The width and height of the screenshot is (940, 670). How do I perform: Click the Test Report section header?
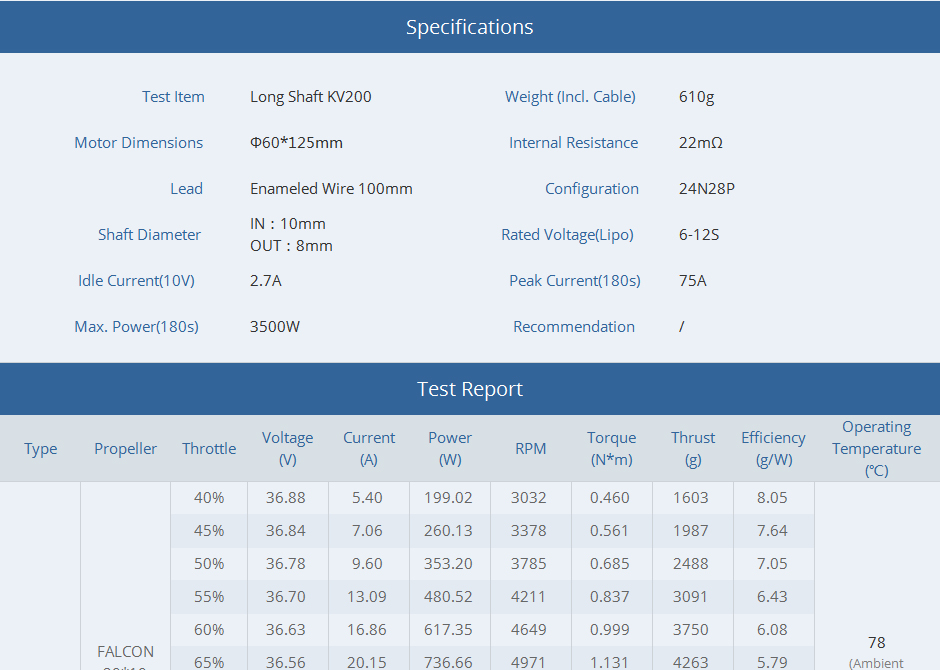469,389
